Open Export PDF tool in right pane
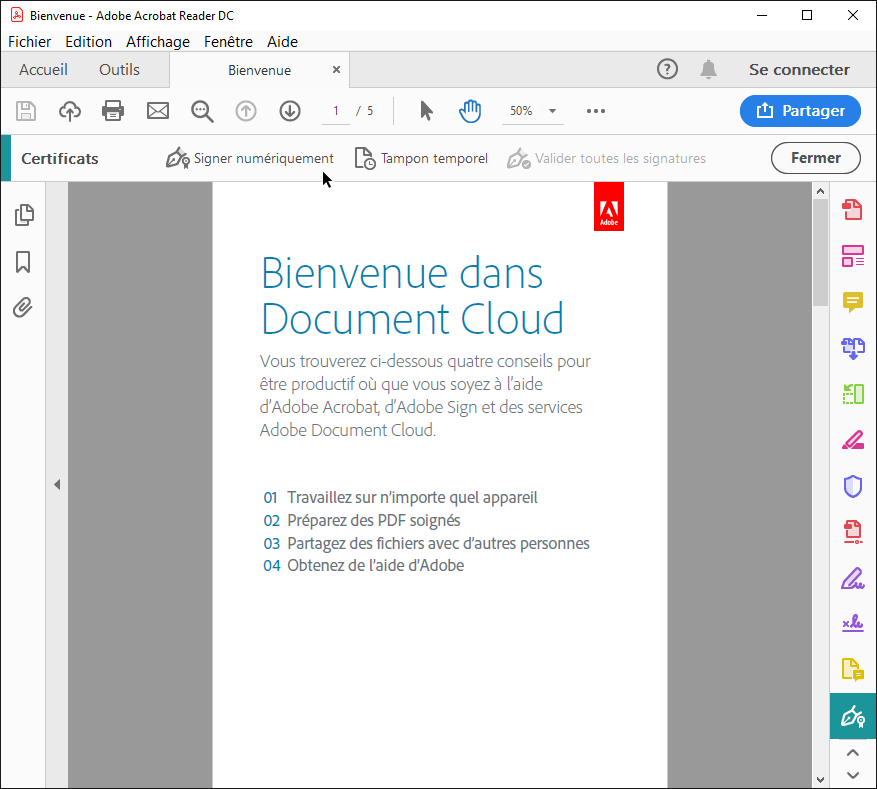 [x=852, y=210]
